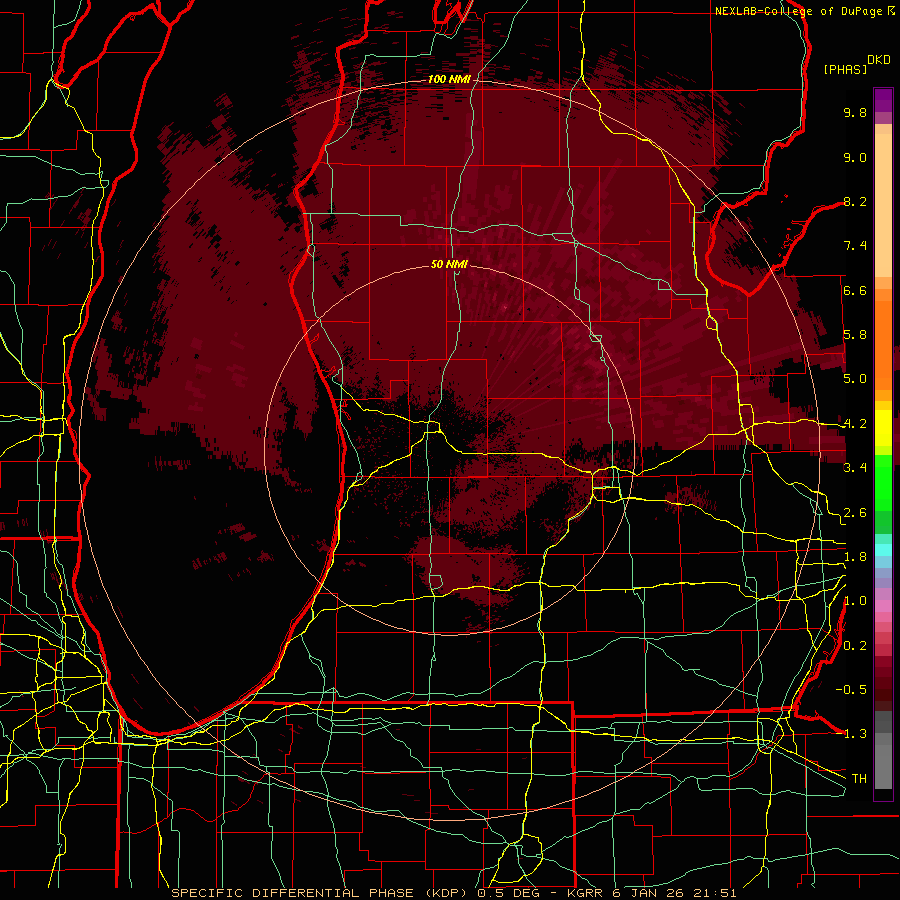
Task: Click the 100 NMI range ring label
Action: 449,79
